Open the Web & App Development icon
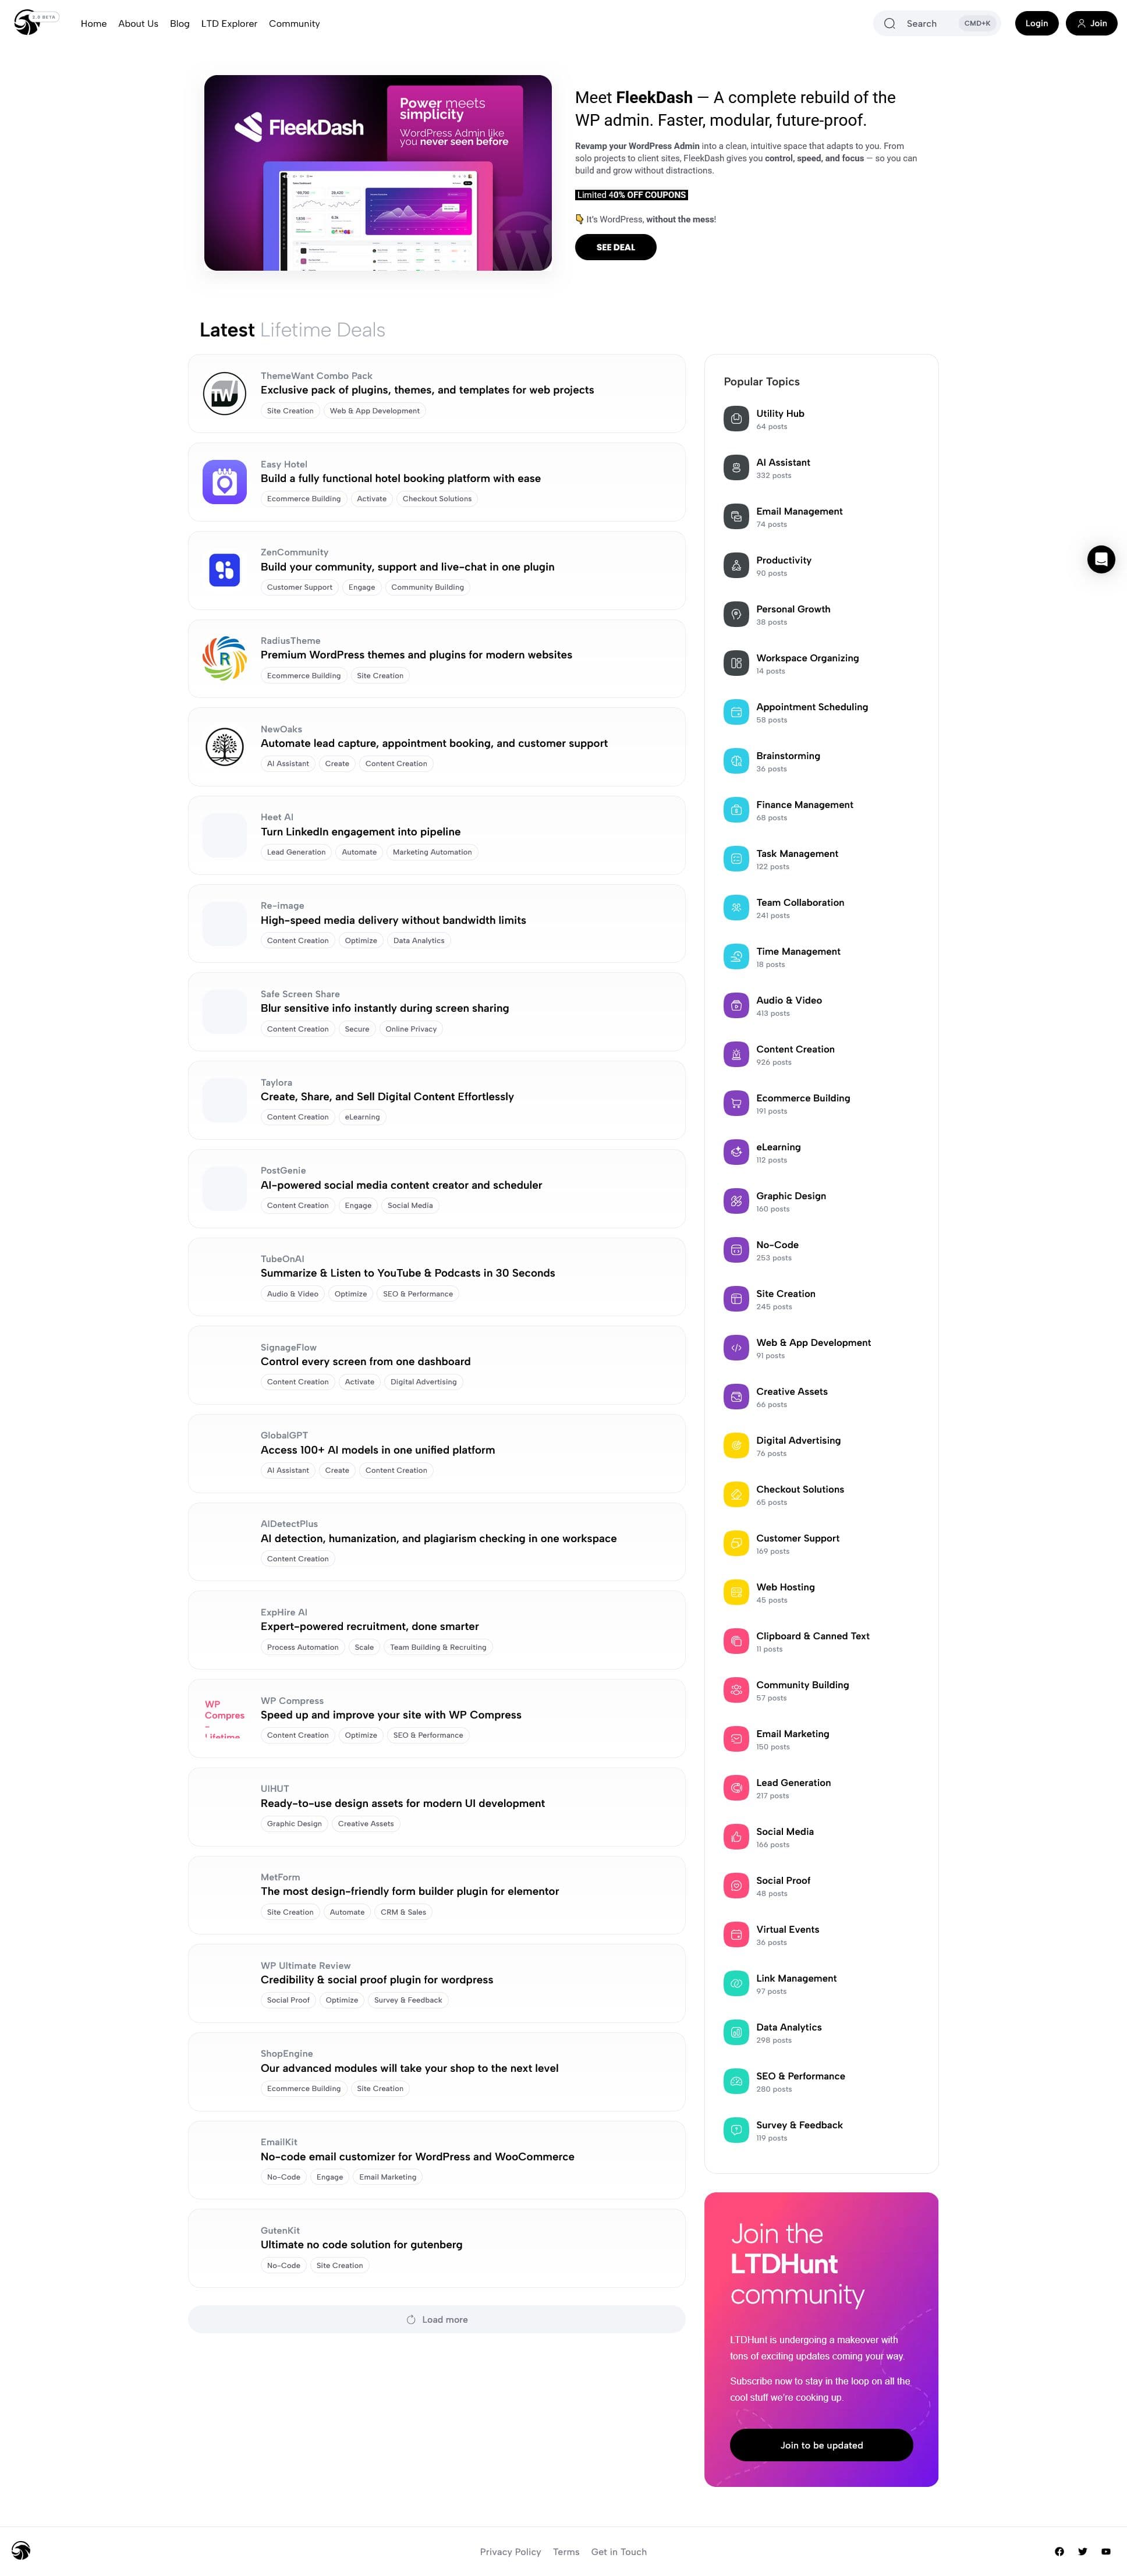The width and height of the screenshot is (1127, 2576). pyautogui.click(x=736, y=1348)
